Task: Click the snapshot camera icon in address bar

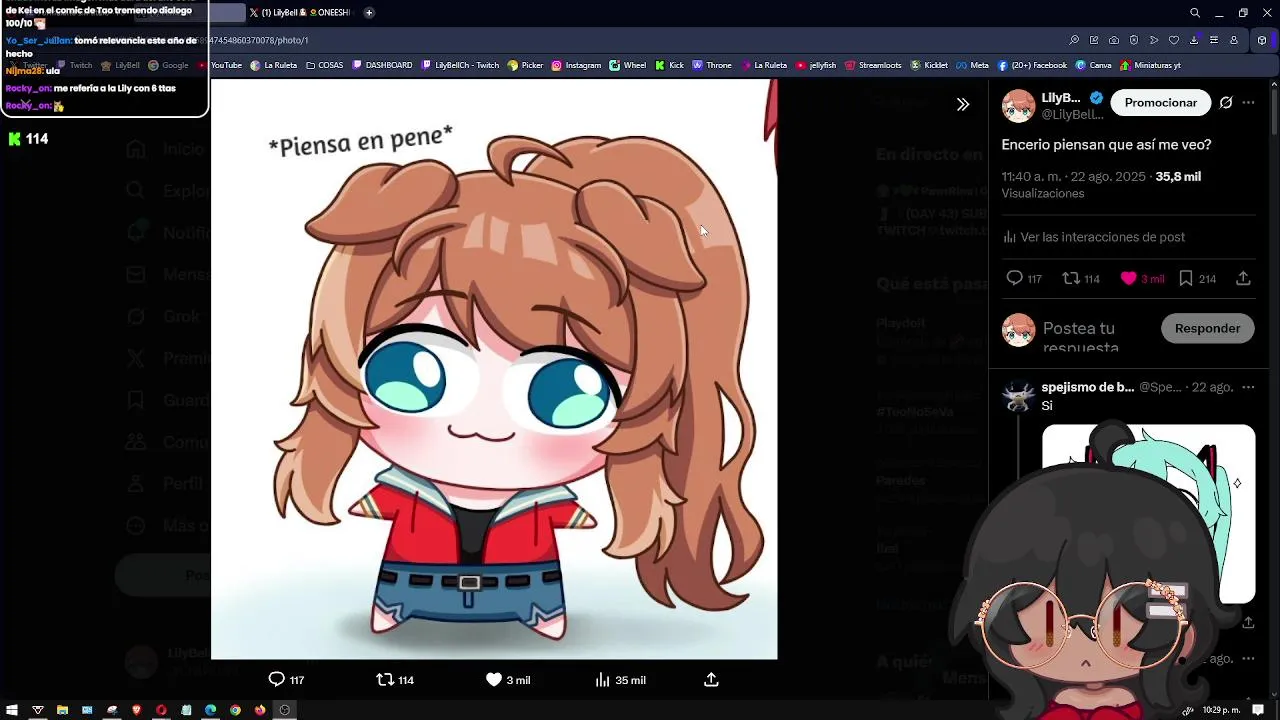Action: click(1114, 40)
